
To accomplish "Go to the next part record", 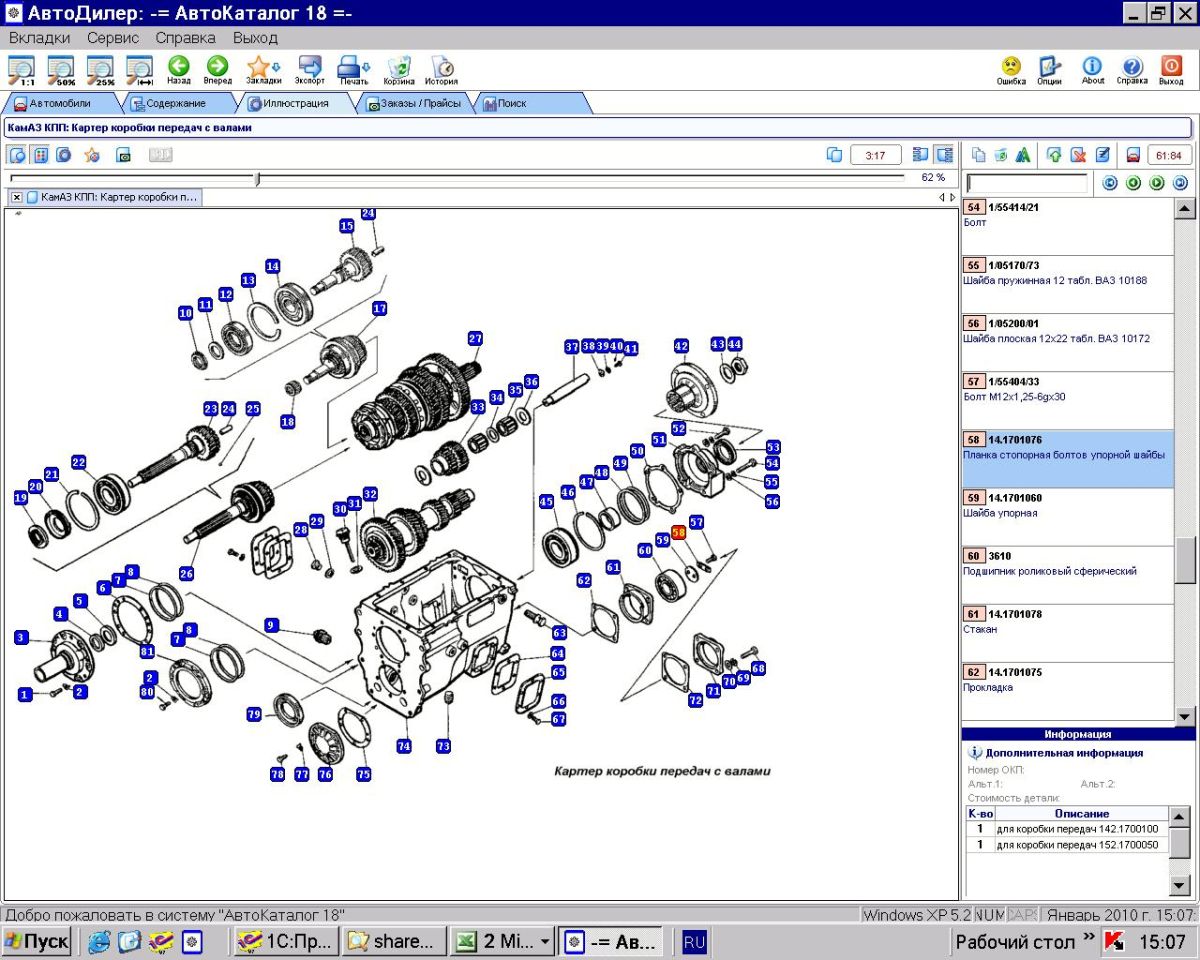I will click(1157, 183).
